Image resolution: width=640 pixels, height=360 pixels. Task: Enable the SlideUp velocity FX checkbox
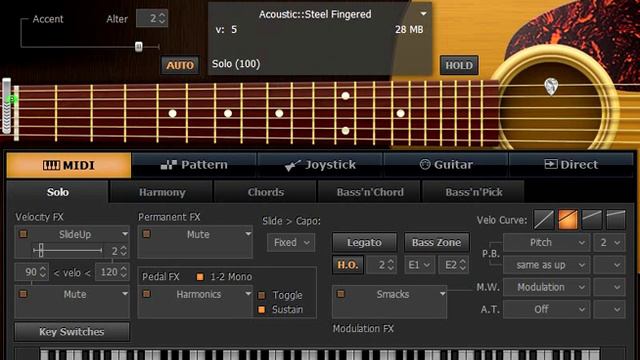coord(23,234)
